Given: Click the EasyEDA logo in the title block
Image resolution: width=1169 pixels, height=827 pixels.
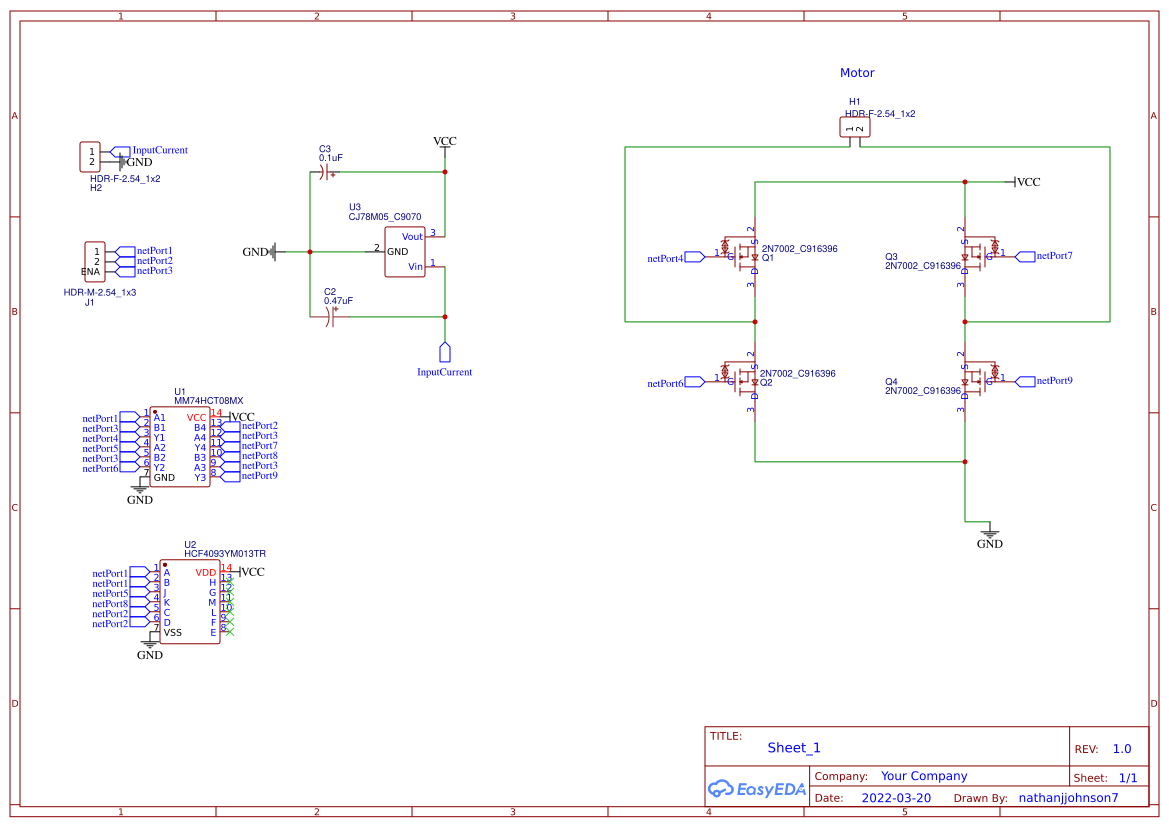Looking at the screenshot, I should coord(757,789).
